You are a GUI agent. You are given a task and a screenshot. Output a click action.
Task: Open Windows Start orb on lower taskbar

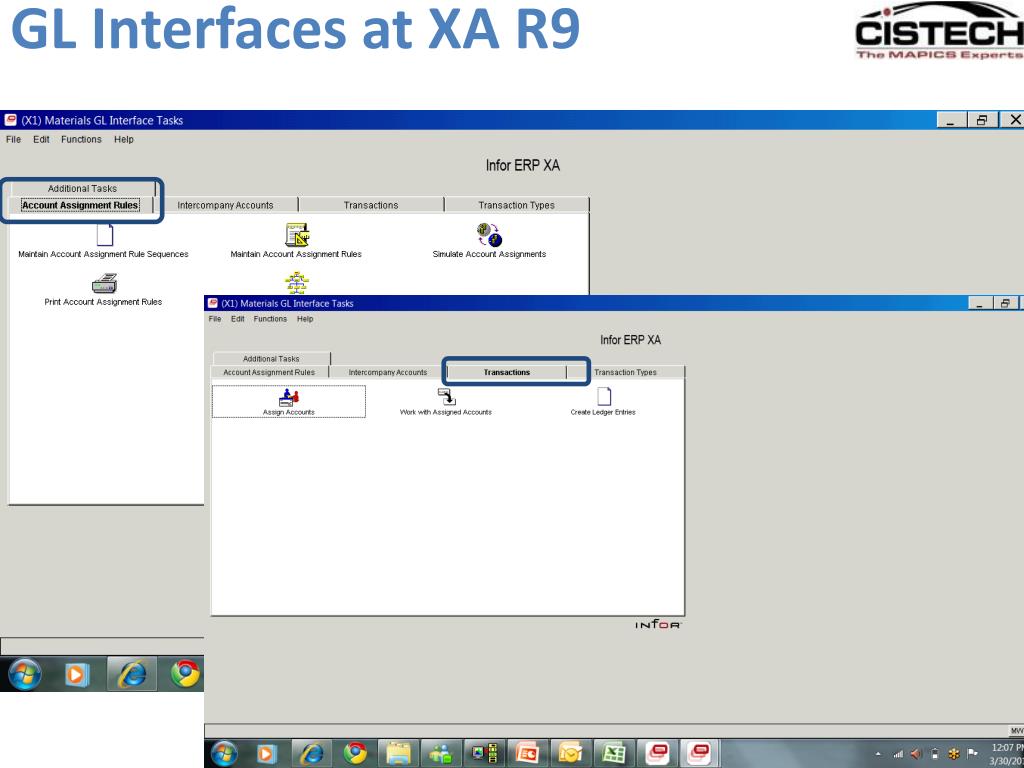coord(224,754)
